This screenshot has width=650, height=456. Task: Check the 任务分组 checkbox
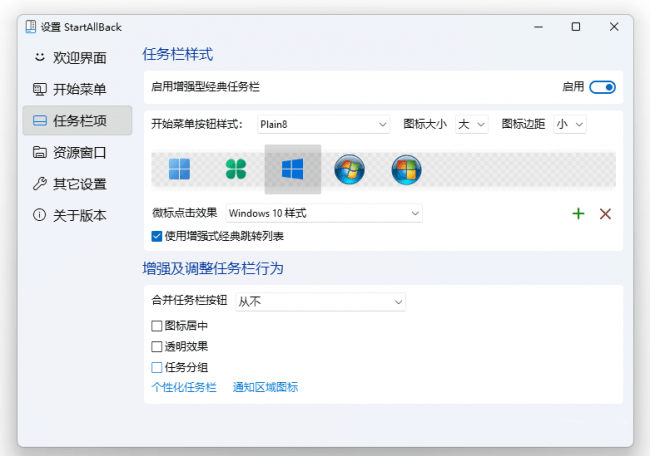tap(157, 367)
